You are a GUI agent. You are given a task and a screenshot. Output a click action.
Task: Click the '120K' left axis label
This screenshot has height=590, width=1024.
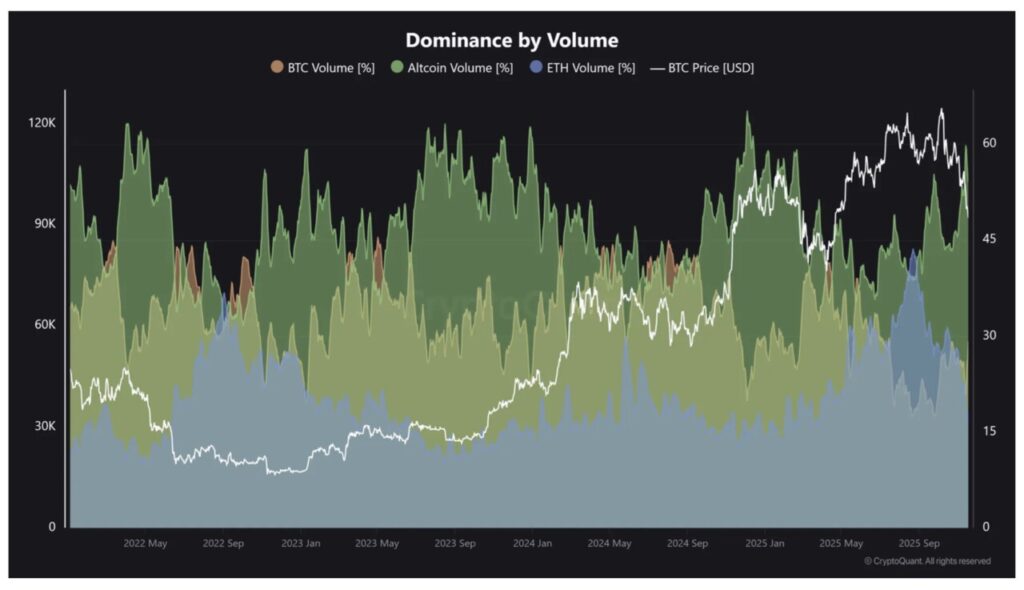point(41,122)
